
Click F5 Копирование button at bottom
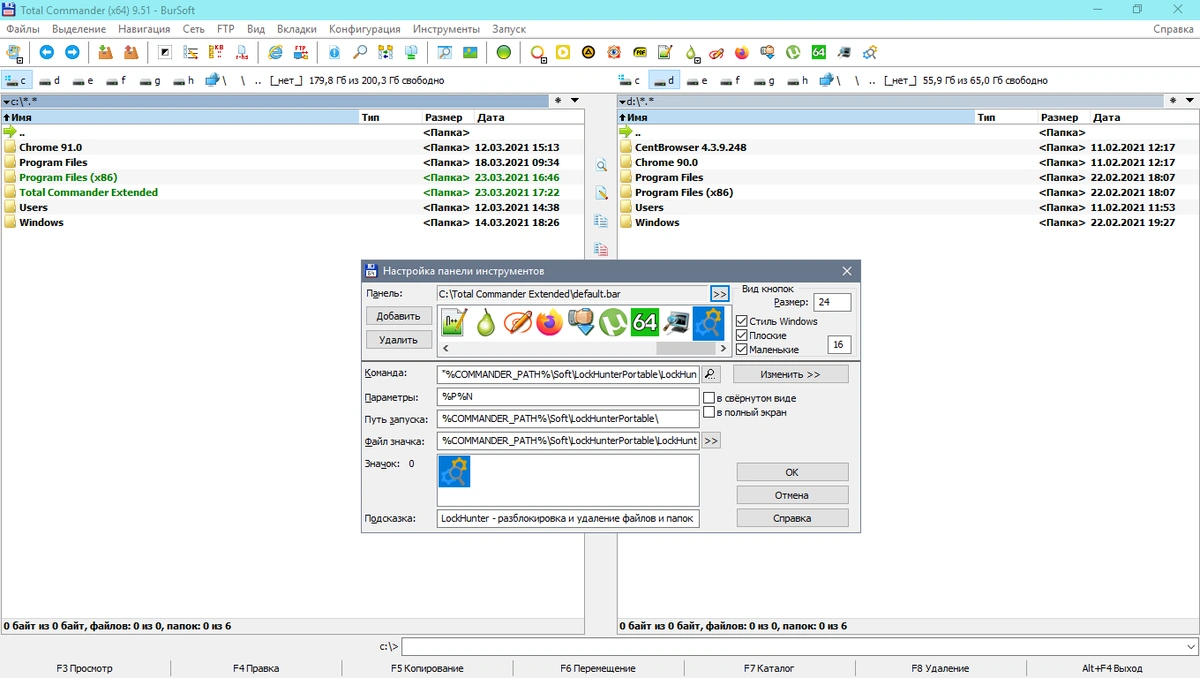tap(428, 668)
